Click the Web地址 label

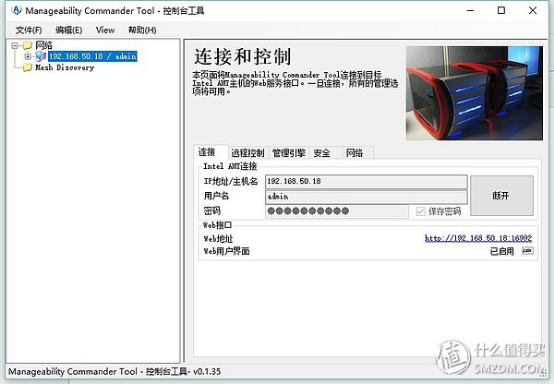click(x=218, y=239)
